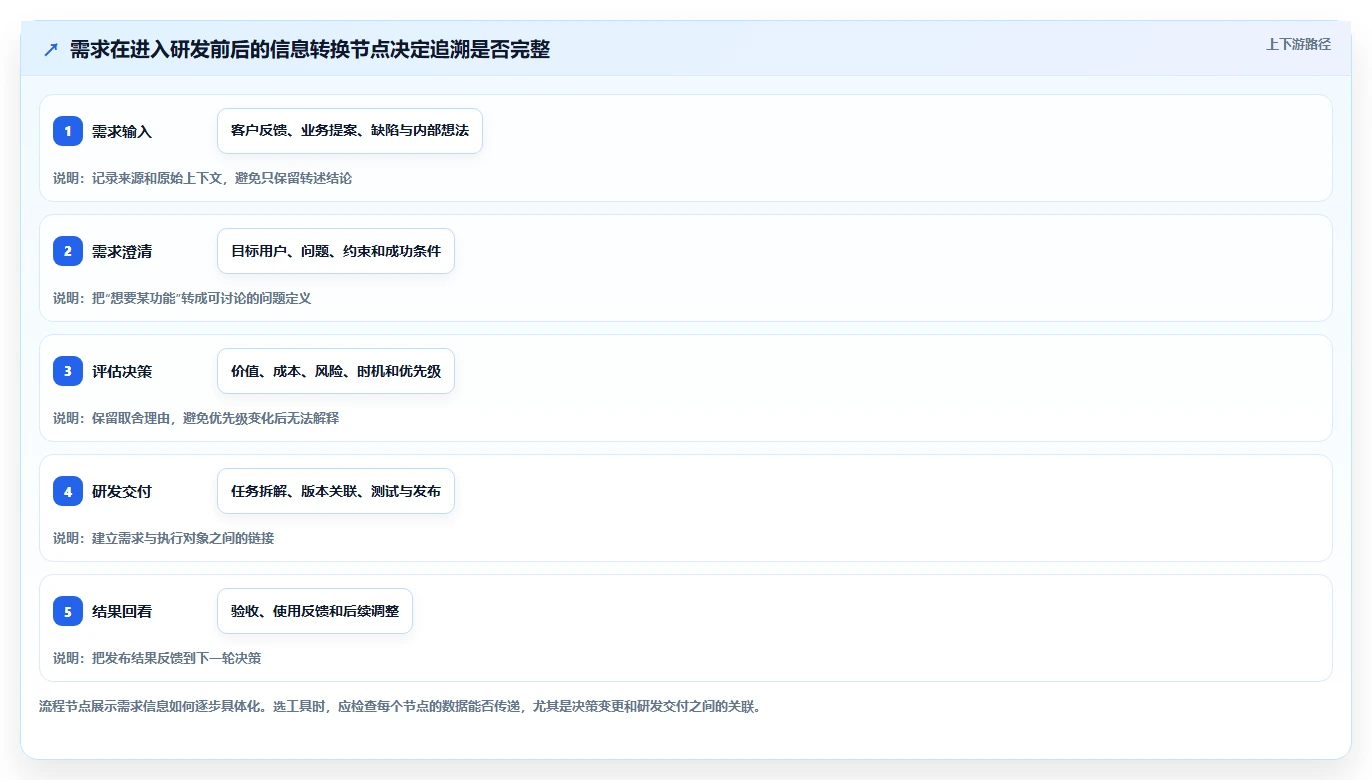This screenshot has height=780, width=1372.
Task: Click the arrow icon beside the header title
Action: [51, 50]
